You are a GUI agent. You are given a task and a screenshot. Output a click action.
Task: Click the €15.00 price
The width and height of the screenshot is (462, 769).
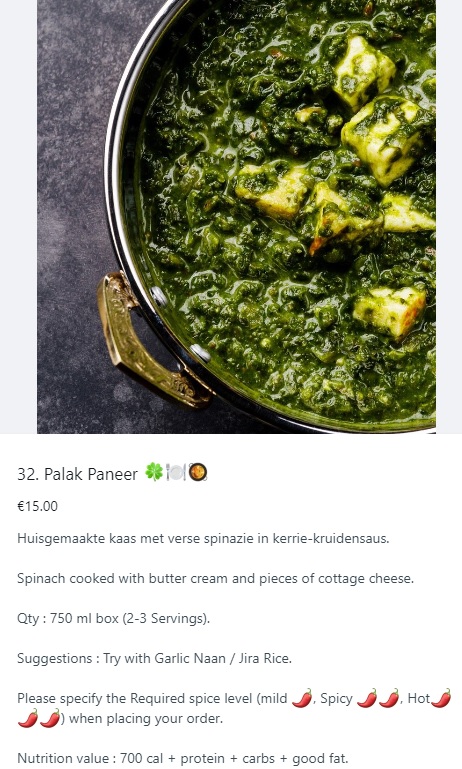click(x=37, y=506)
